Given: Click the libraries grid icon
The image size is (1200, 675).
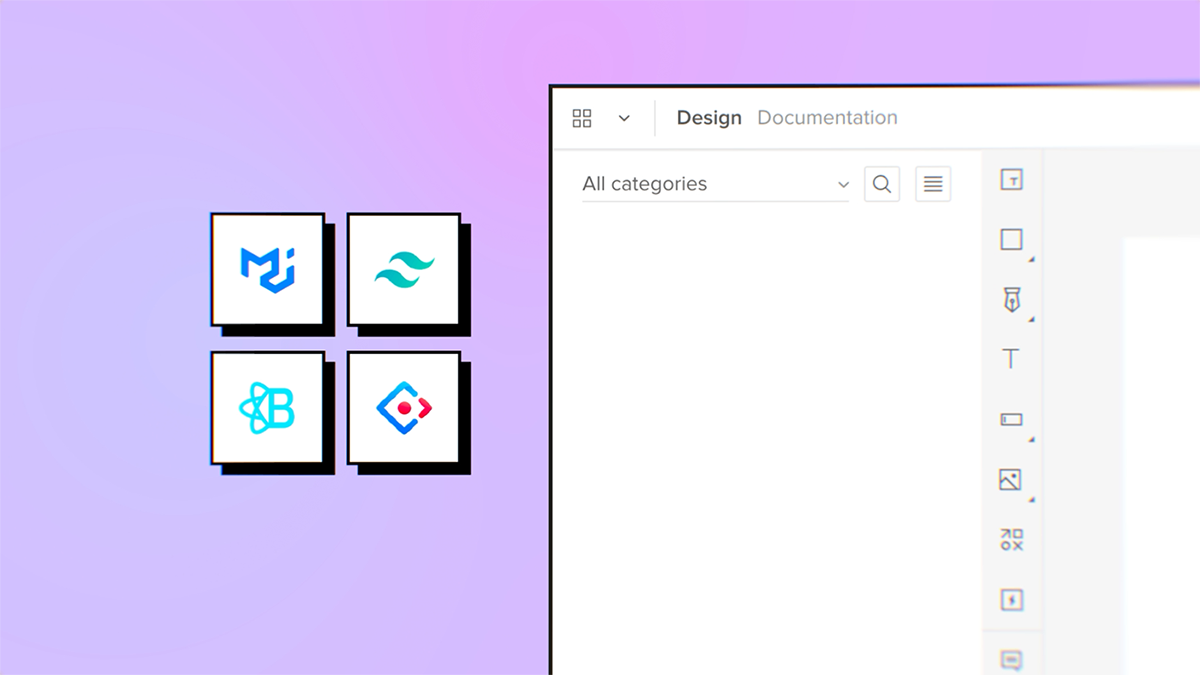Looking at the screenshot, I should (582, 118).
